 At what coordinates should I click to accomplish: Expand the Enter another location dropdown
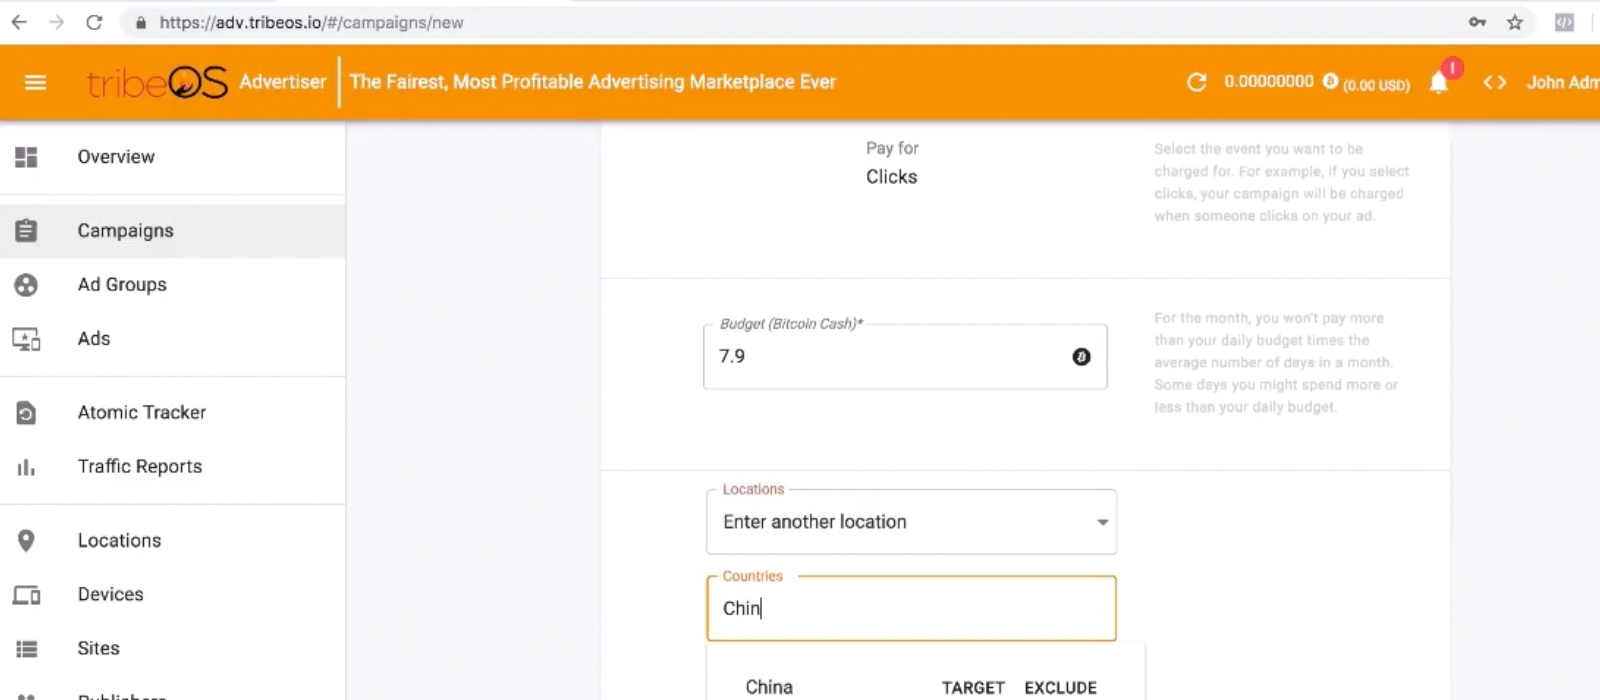1100,522
